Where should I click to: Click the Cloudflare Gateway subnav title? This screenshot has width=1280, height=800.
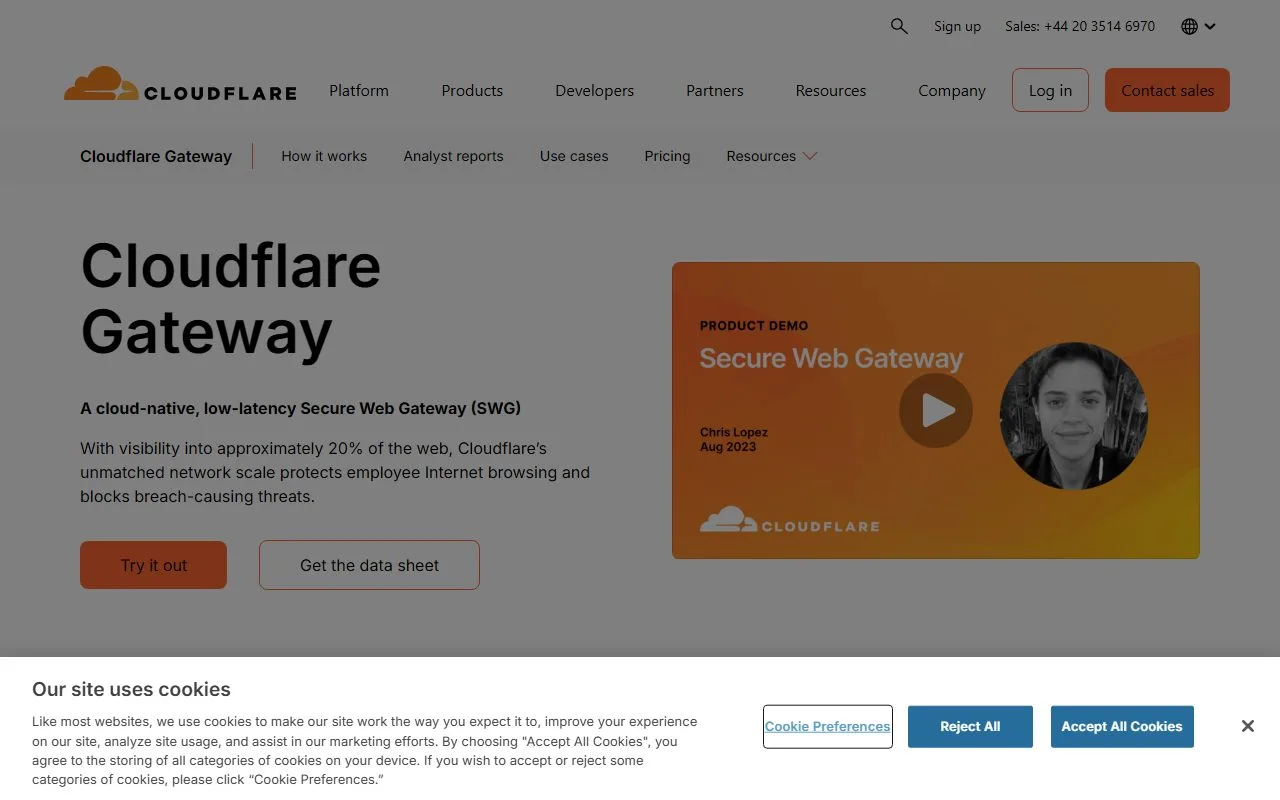(156, 156)
